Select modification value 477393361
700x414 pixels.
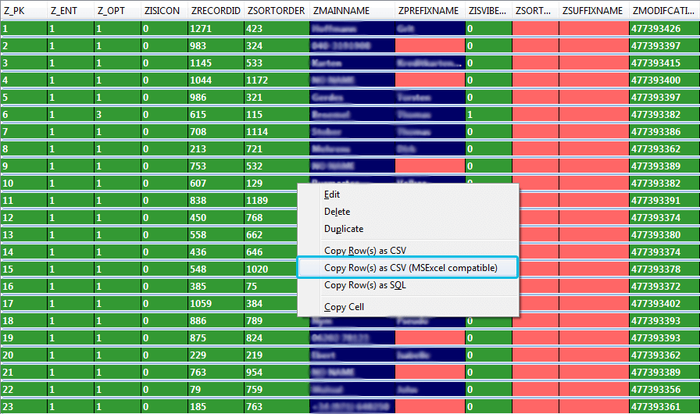pyautogui.click(x=664, y=407)
